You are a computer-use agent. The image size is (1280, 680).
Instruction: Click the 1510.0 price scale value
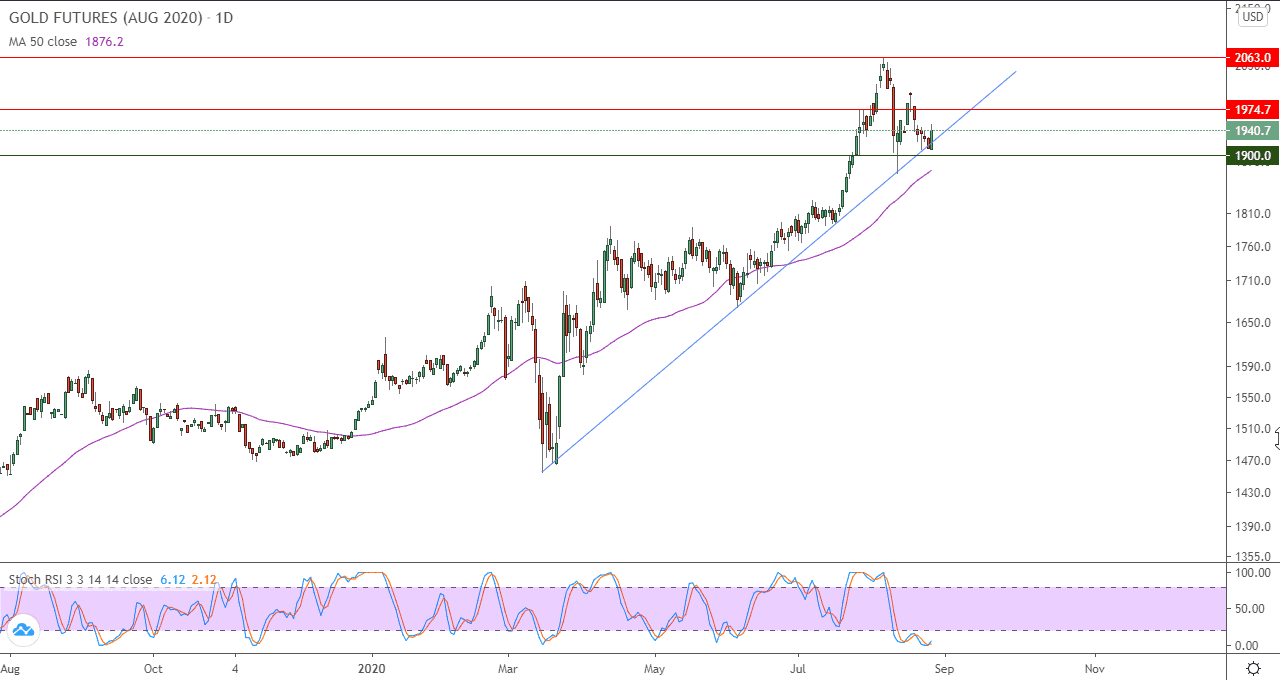[x=1253, y=429]
